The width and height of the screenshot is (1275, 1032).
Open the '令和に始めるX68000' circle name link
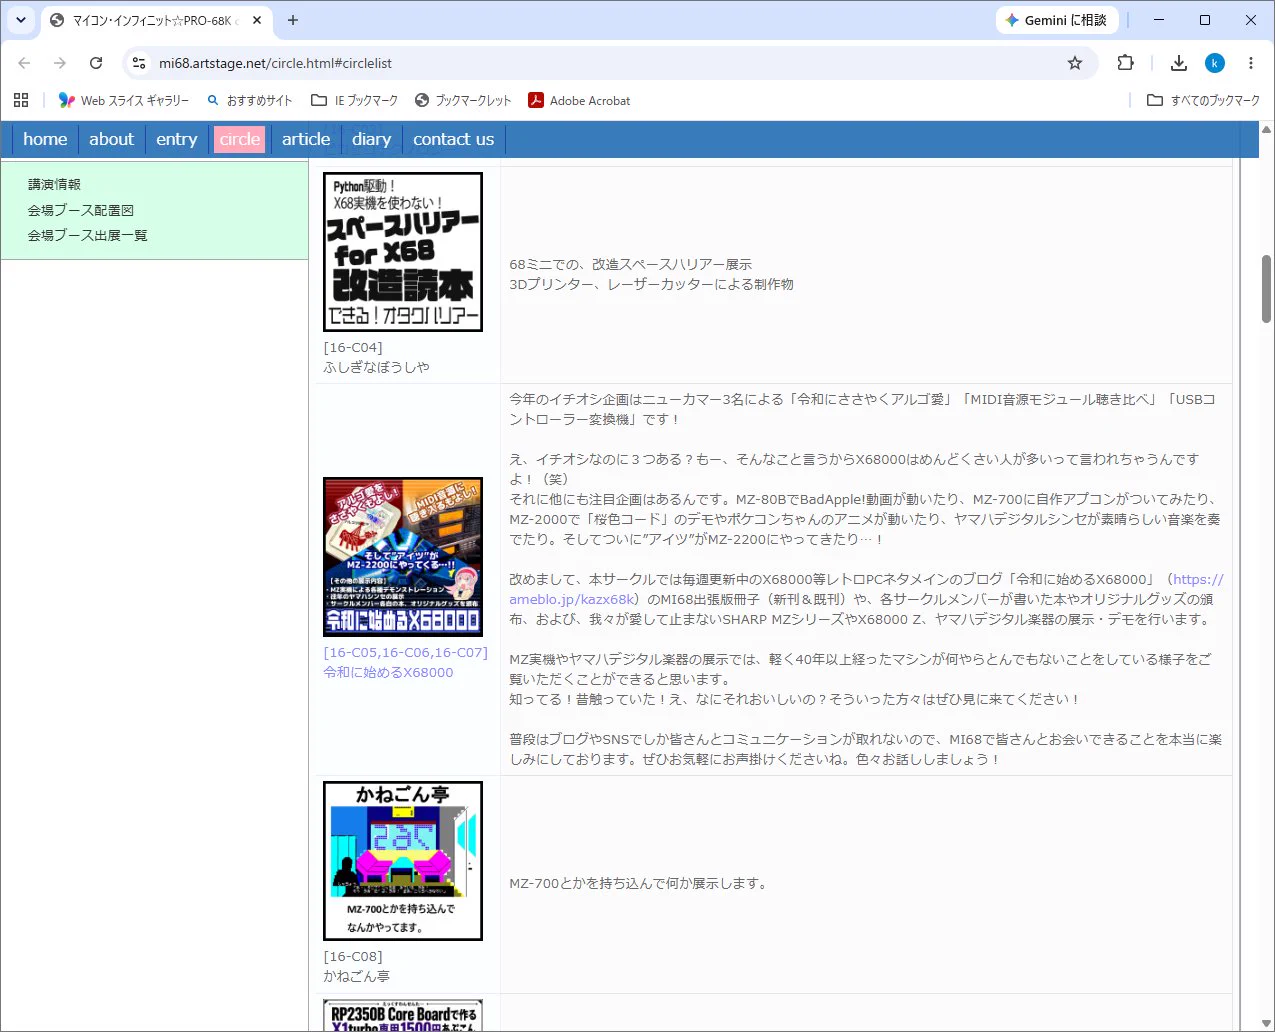click(388, 672)
